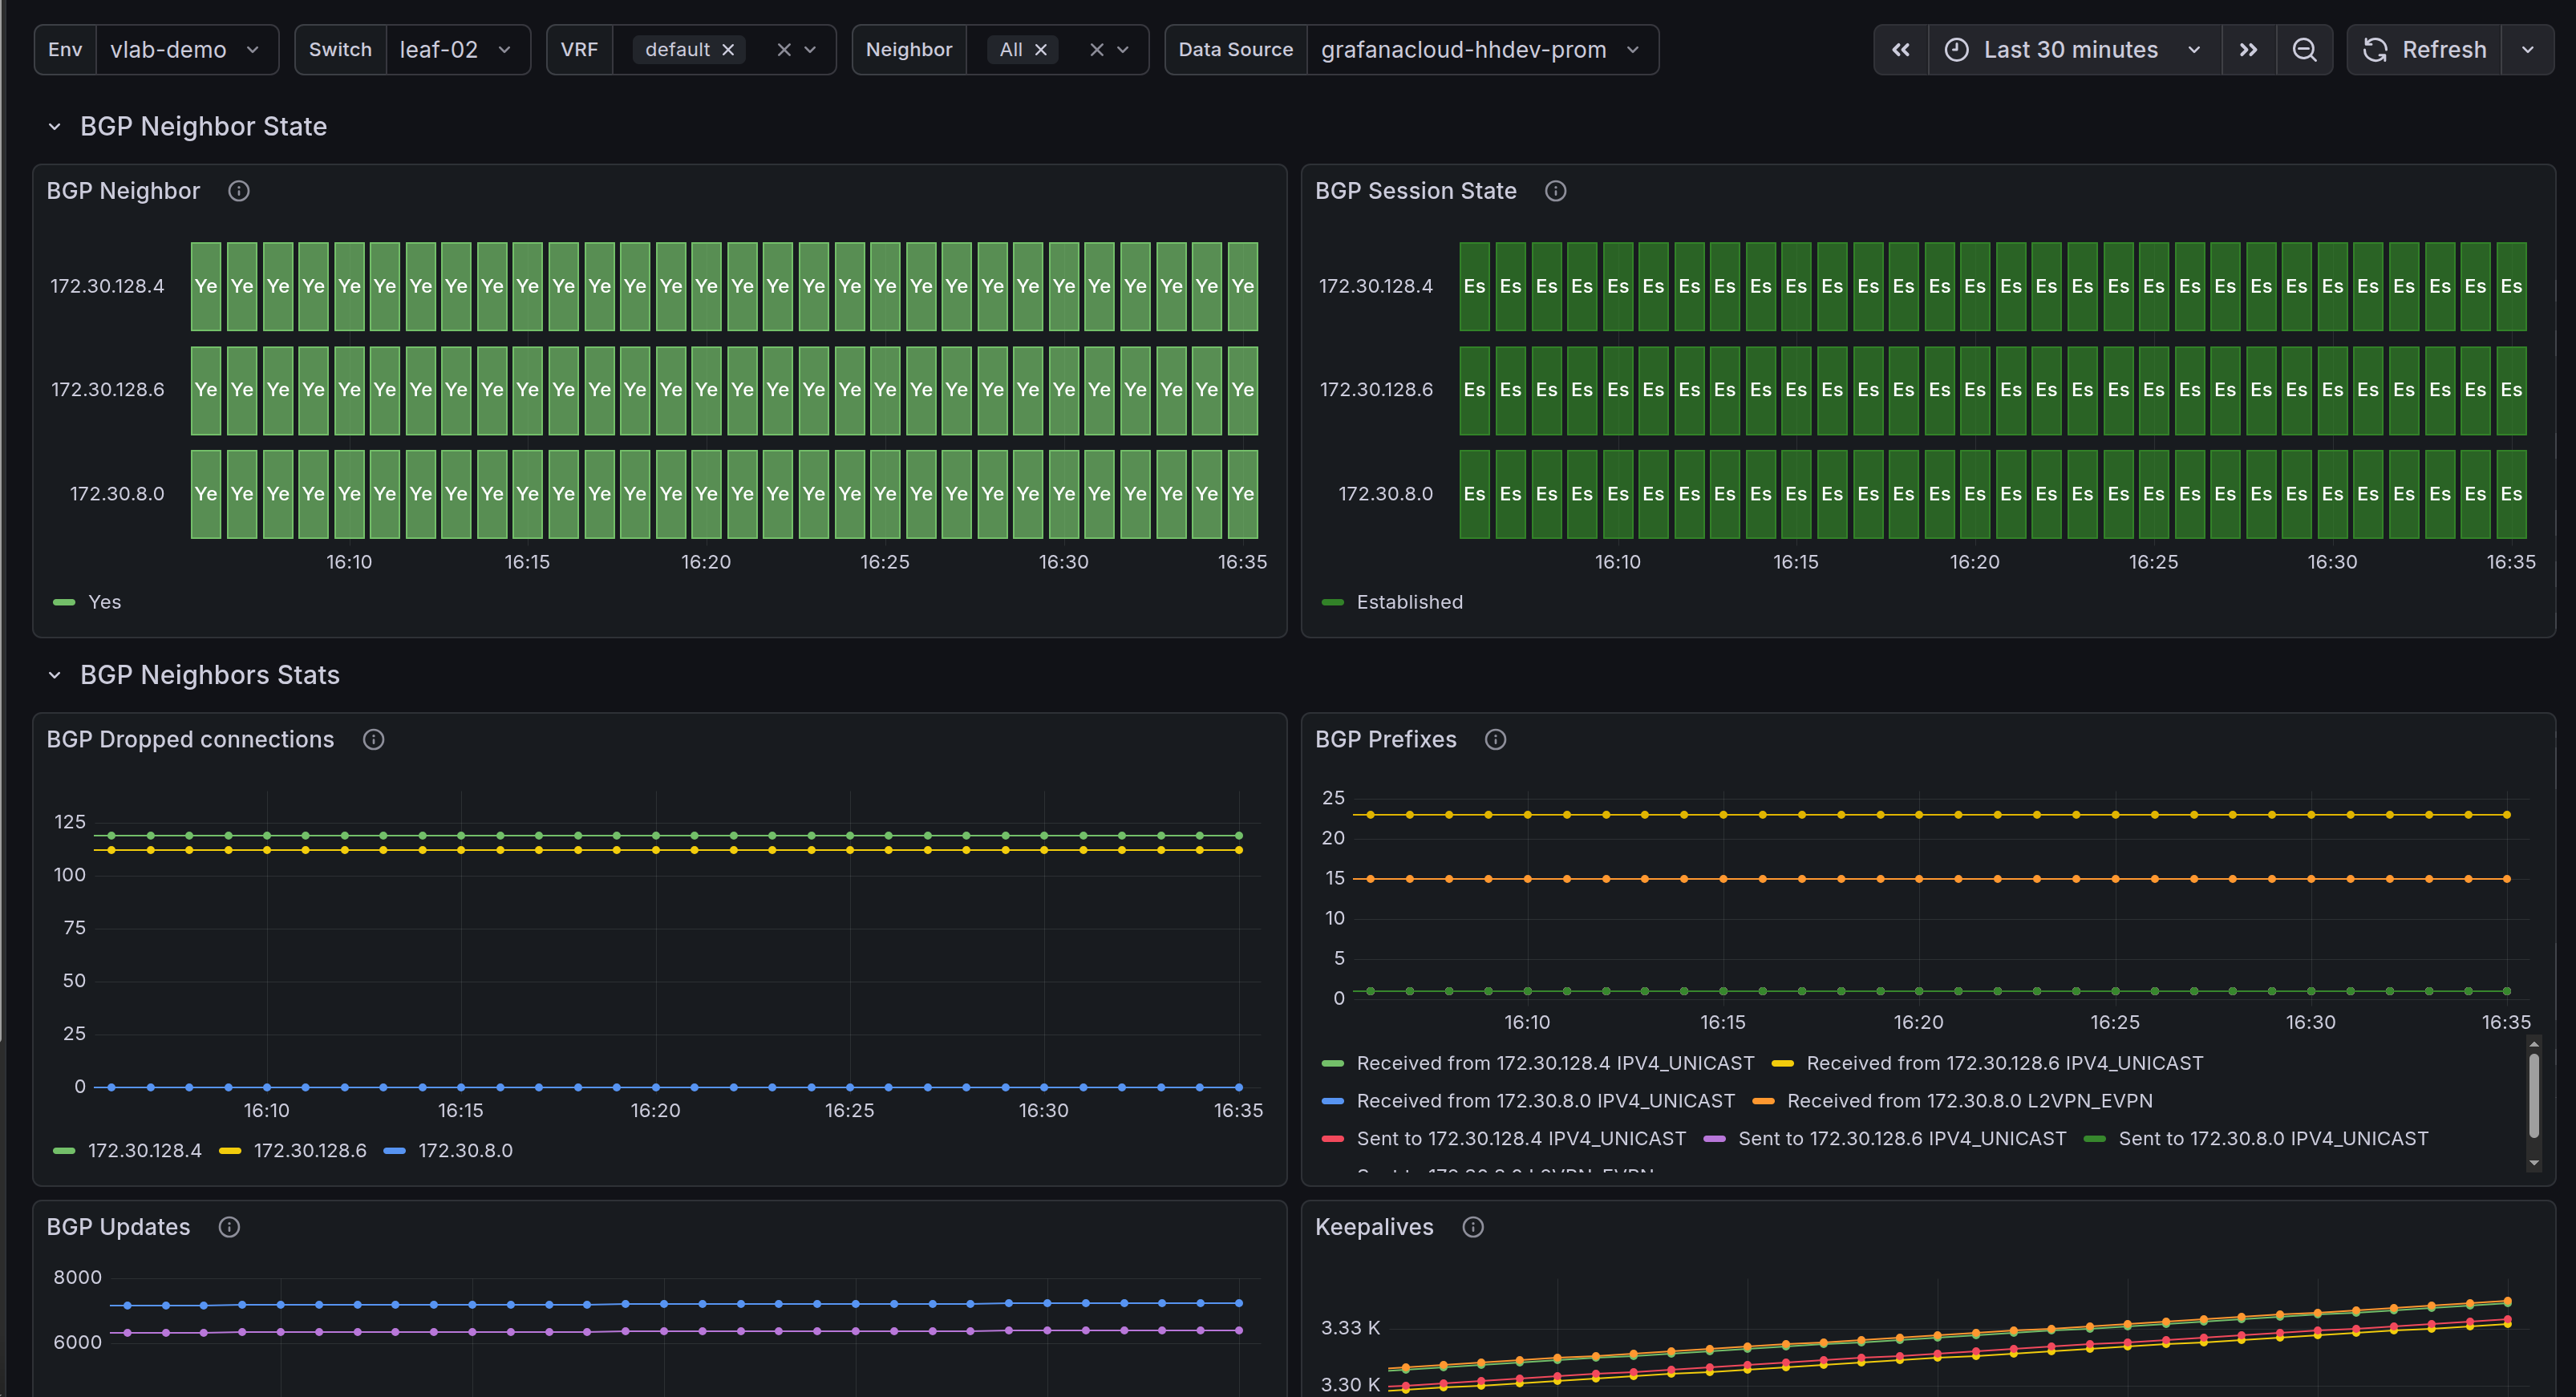
Task: Click the BGP Prefixes legend scrollbar
Action: click(2533, 1097)
